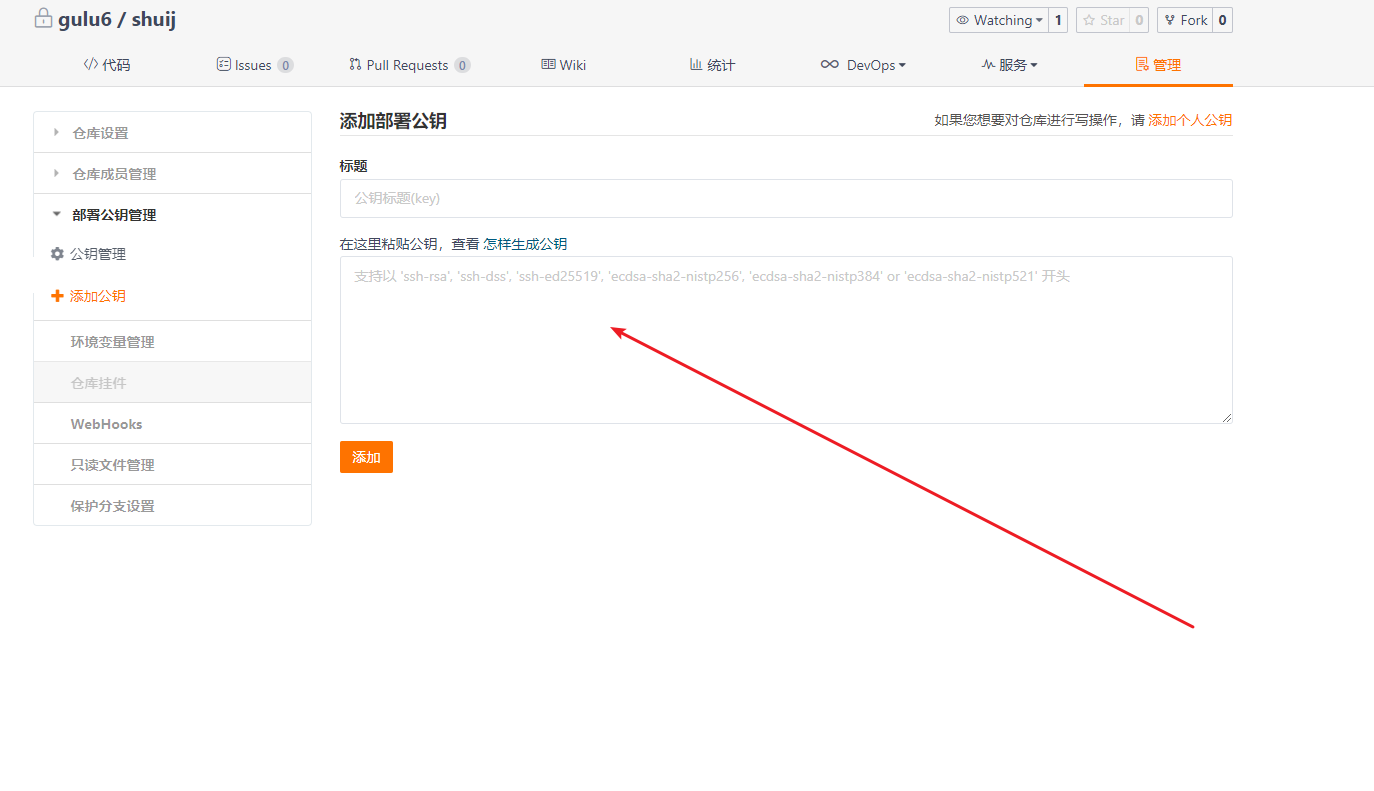Click the 添加部署公钥 heading
This screenshot has width=1374, height=791.
pyautogui.click(x=393, y=121)
